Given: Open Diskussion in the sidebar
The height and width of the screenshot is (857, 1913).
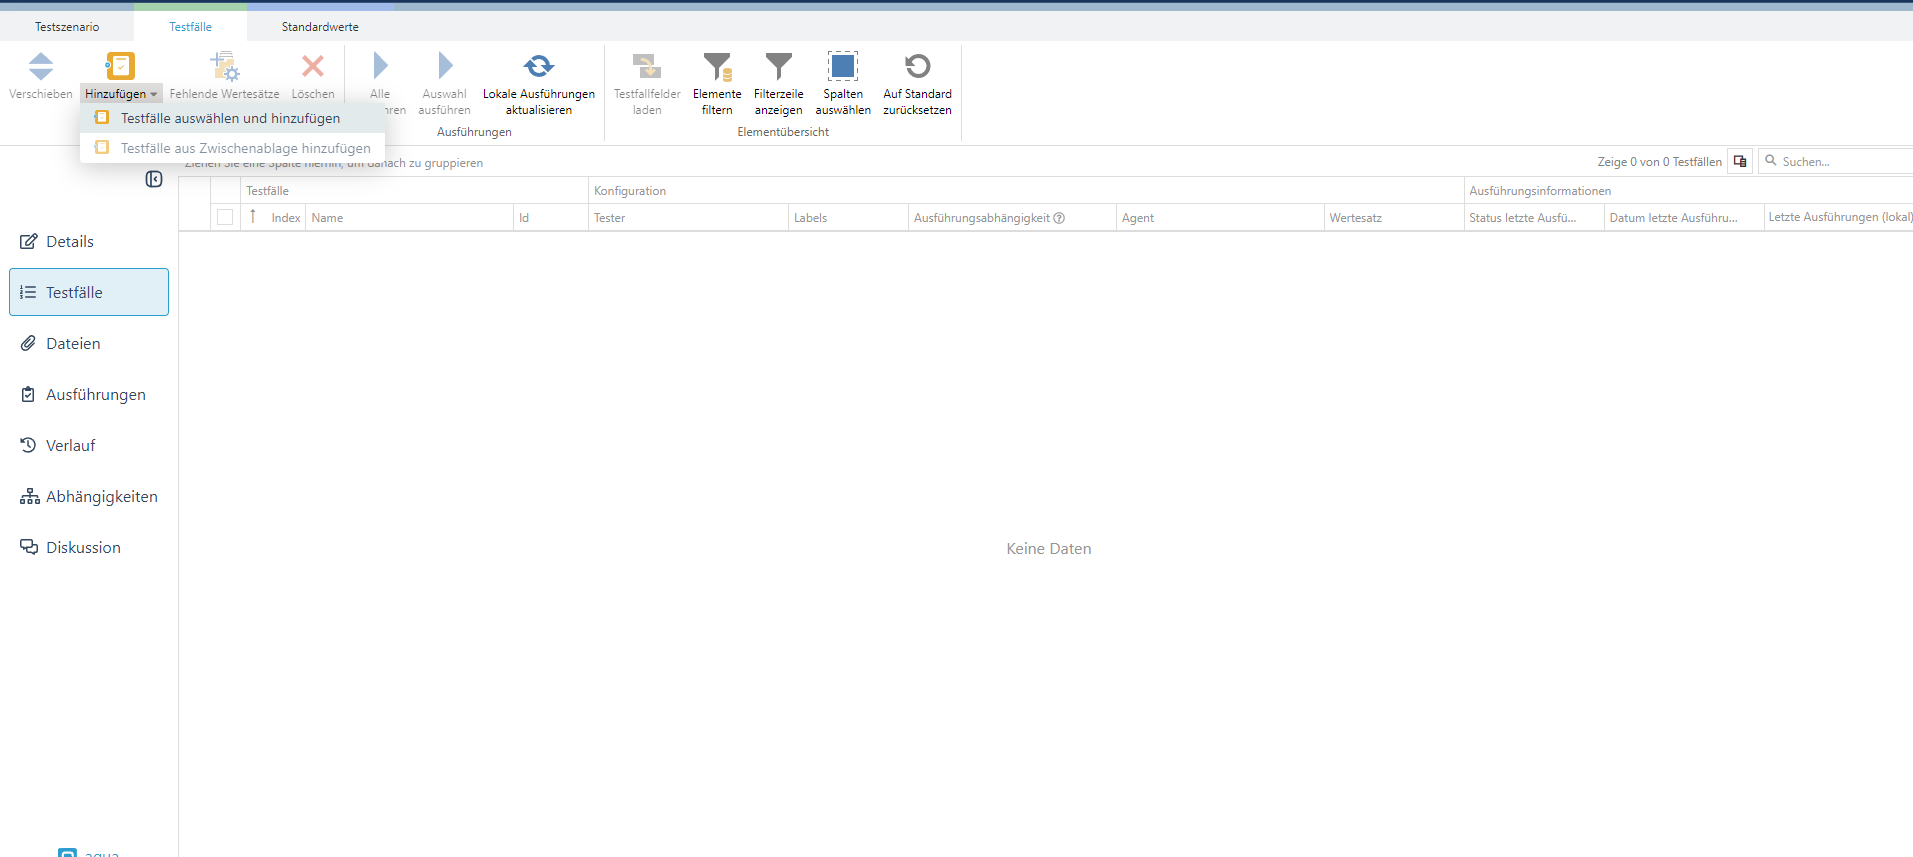Looking at the screenshot, I should coord(83,548).
